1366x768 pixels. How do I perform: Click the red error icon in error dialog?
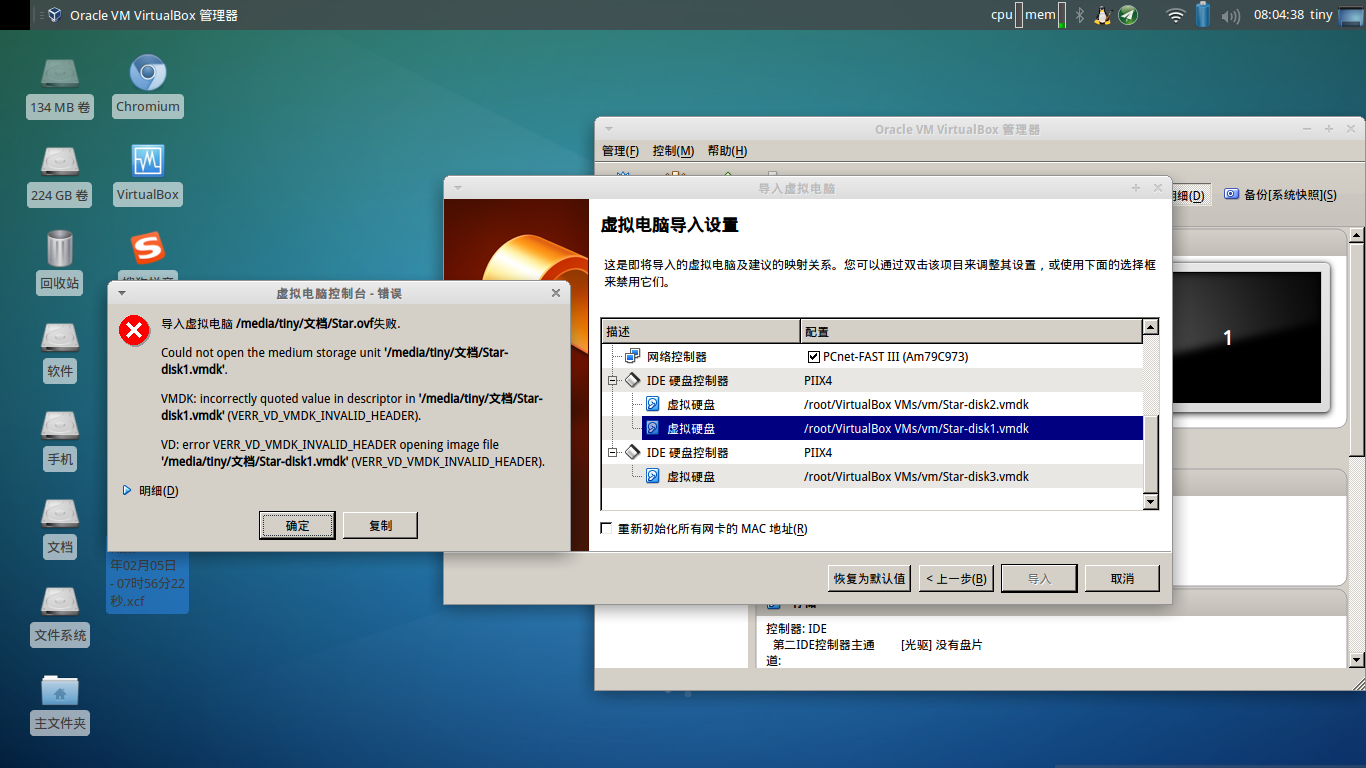point(134,330)
